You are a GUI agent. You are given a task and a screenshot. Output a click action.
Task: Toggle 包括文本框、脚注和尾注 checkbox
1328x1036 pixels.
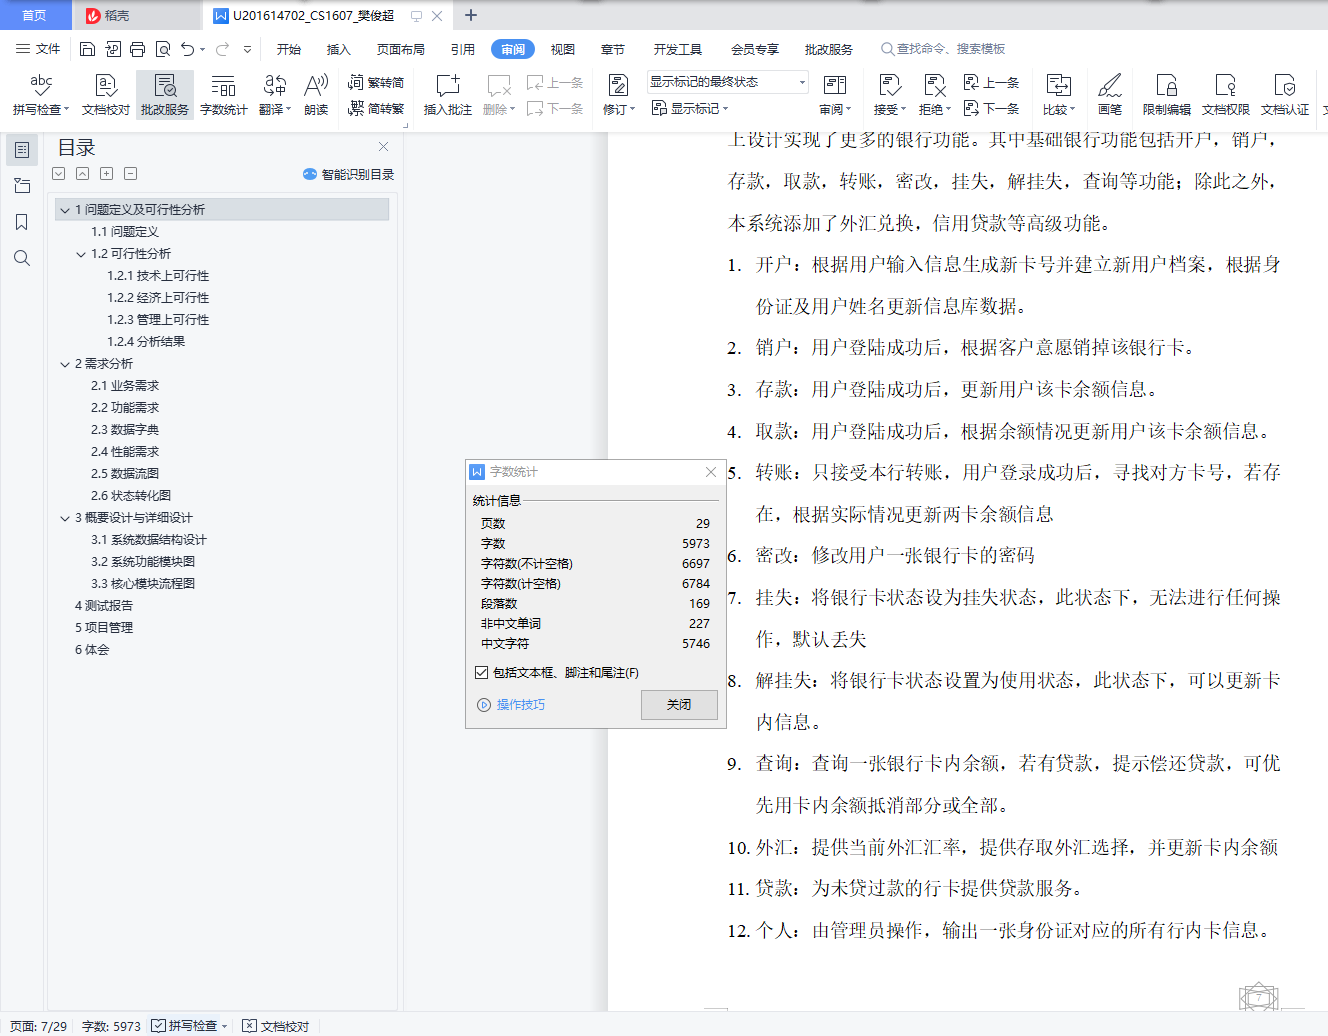click(482, 673)
